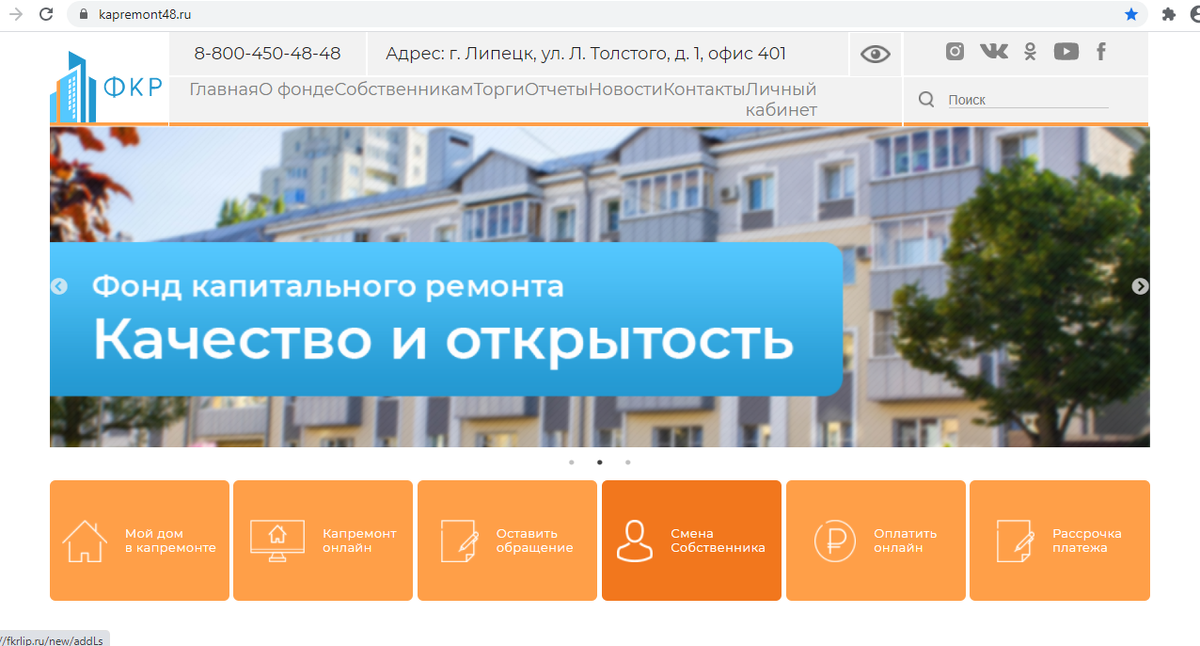Open the Odnoklassniki social icon

(1030, 52)
